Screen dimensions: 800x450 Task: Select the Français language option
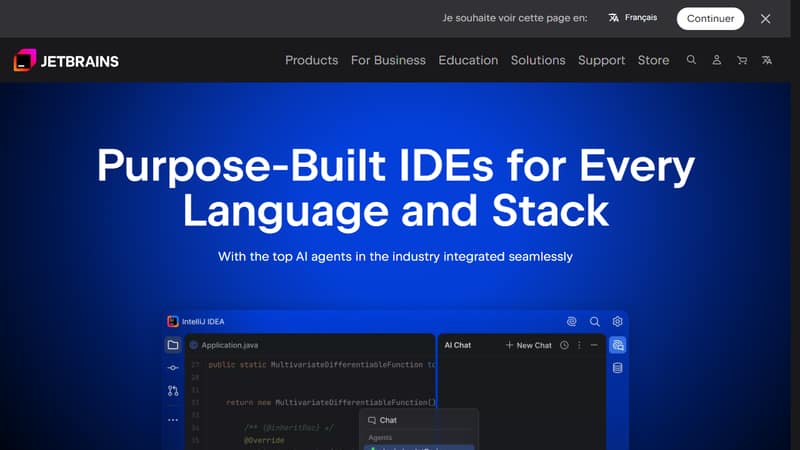pyautogui.click(x=633, y=18)
